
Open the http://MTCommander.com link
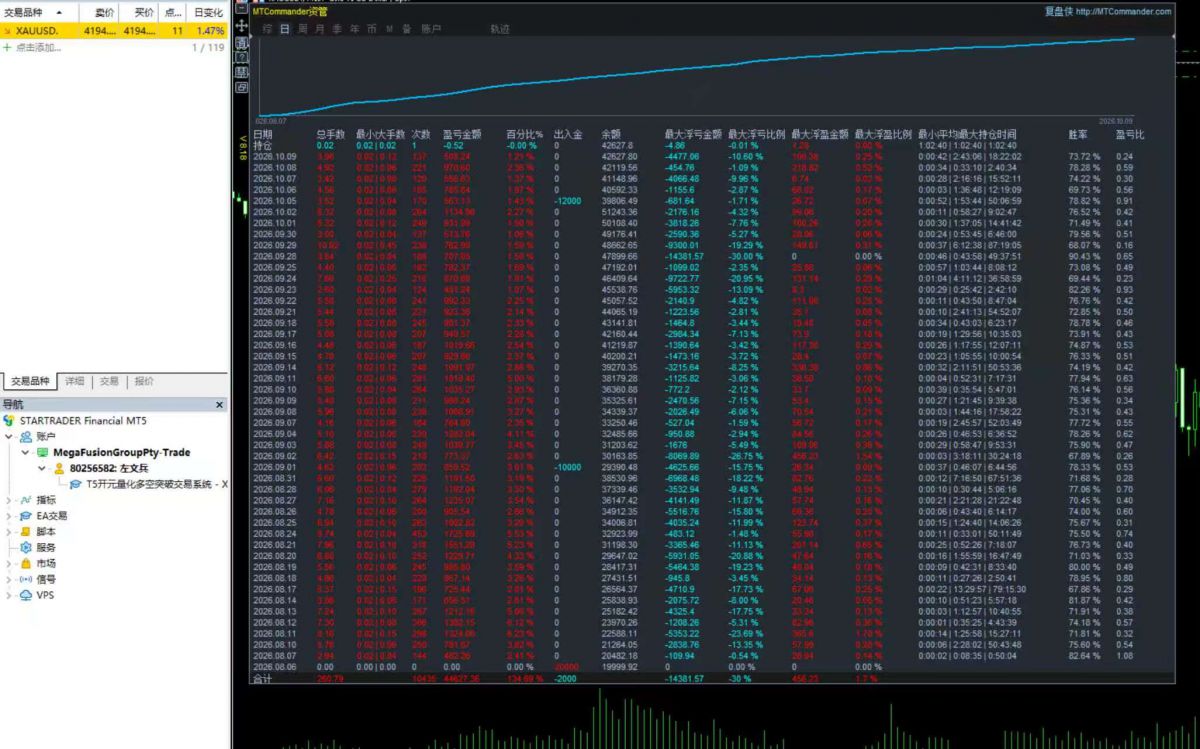1124,12
